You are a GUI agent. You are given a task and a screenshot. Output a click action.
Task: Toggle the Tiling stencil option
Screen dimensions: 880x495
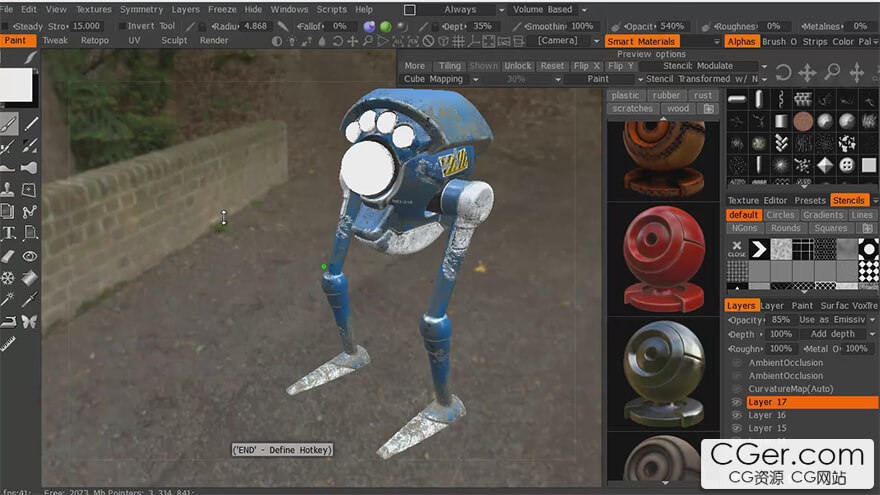449,66
